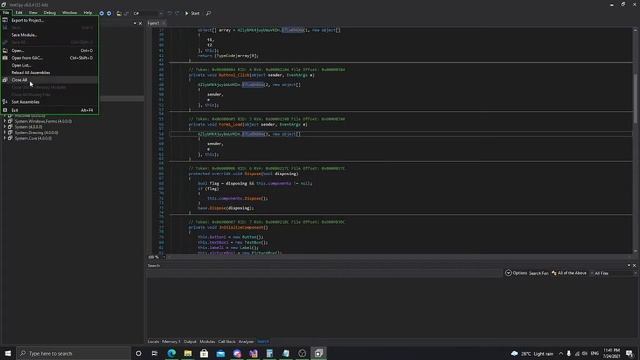Viewport: 640px width, 360px height.
Task: Switch to the Modules tab
Action: point(207,342)
